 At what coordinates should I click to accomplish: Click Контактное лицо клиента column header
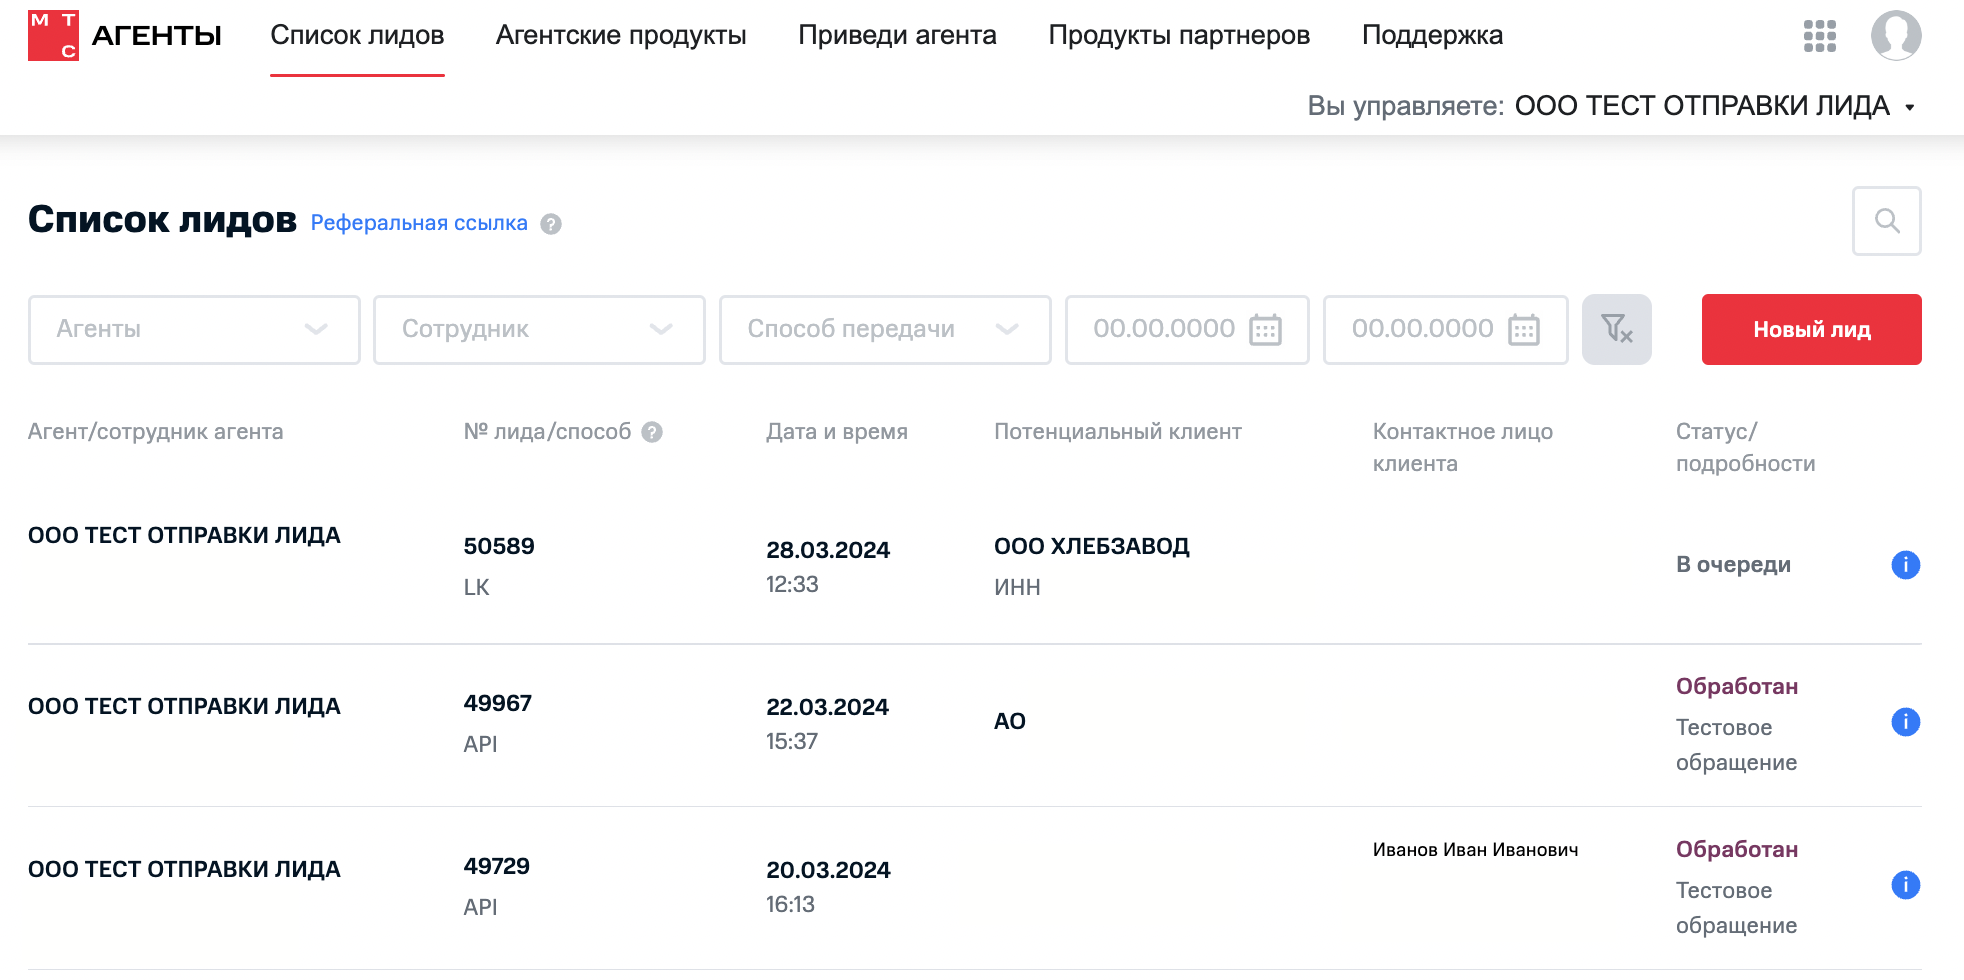click(1463, 448)
